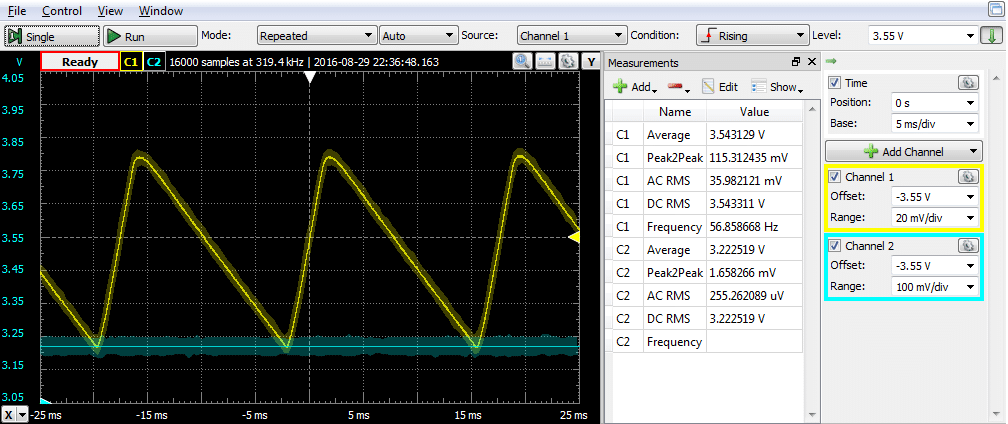Open the Time settings gear icon
The width and height of the screenshot is (1008, 424).
[x=969, y=83]
